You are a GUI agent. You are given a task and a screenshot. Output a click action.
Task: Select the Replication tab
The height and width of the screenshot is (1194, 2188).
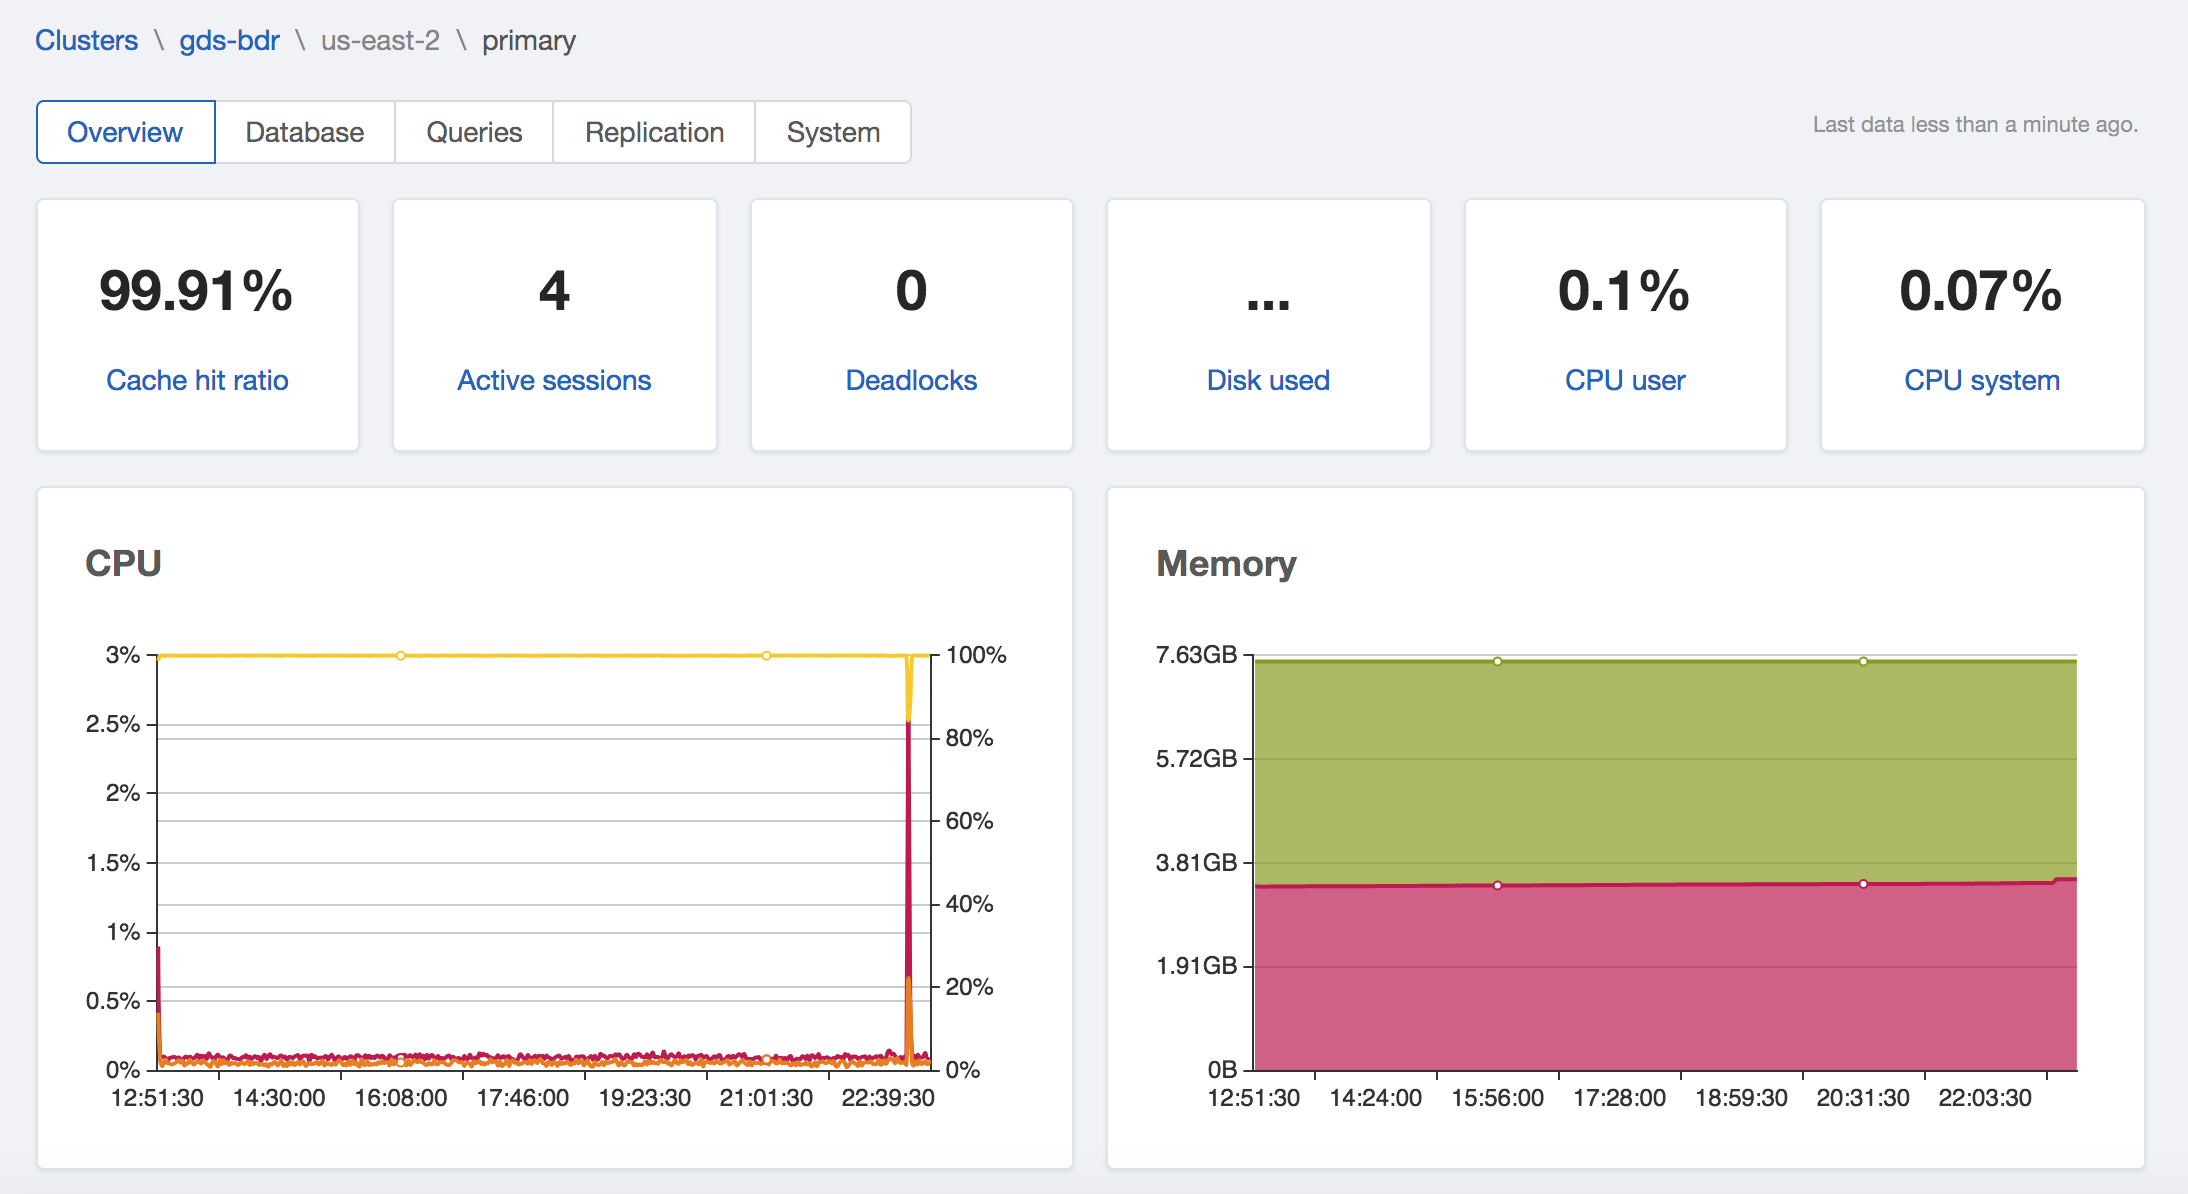(x=654, y=132)
